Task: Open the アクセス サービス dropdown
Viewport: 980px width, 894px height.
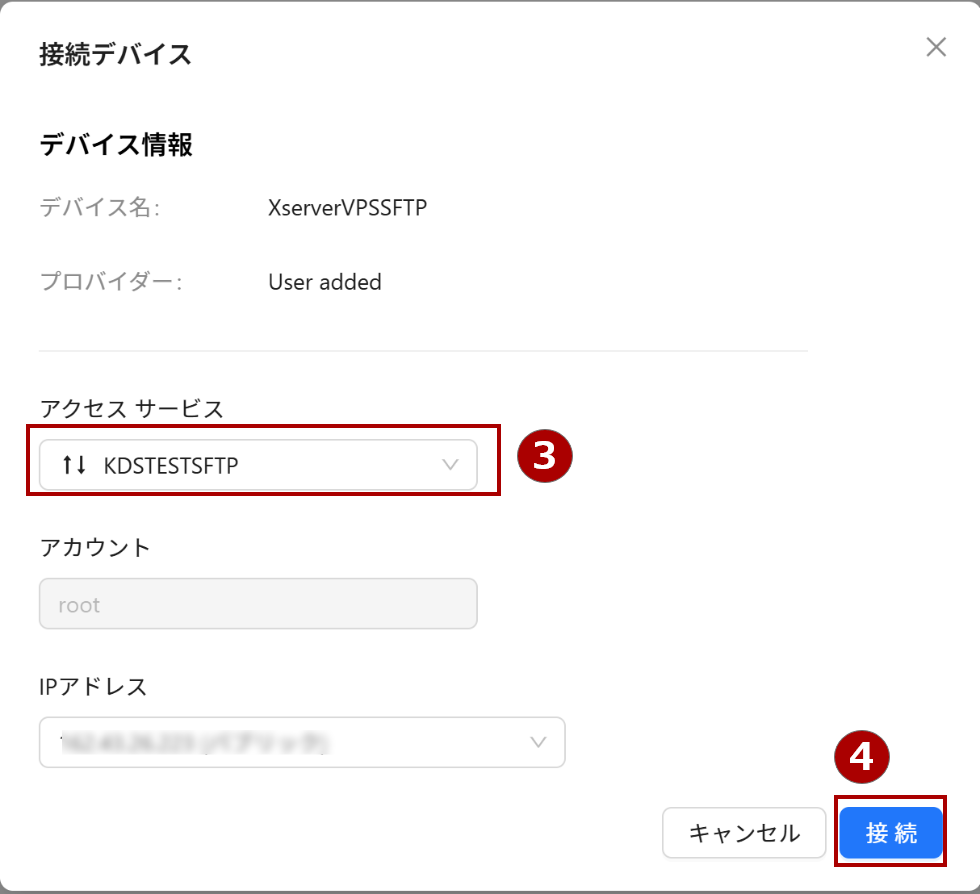Action: [258, 465]
